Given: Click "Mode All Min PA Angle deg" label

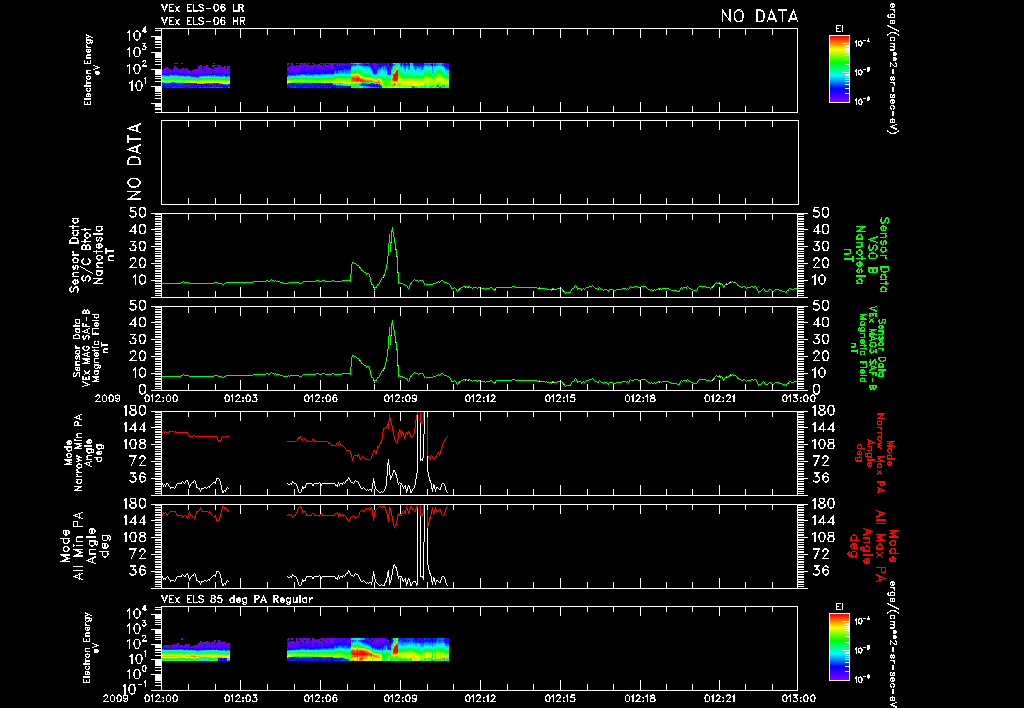Looking at the screenshot, I should [87, 545].
